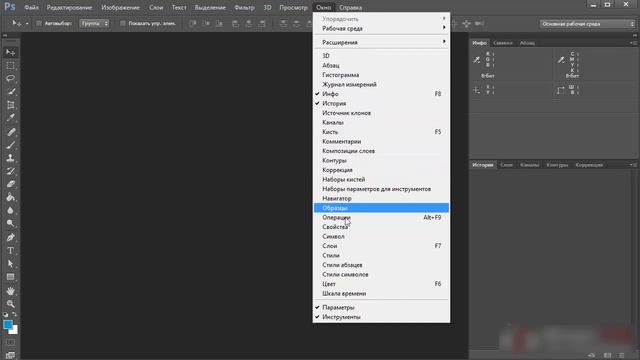Select the Paint Bucket tool
This screenshot has width=640, height=360.
tap(11, 197)
